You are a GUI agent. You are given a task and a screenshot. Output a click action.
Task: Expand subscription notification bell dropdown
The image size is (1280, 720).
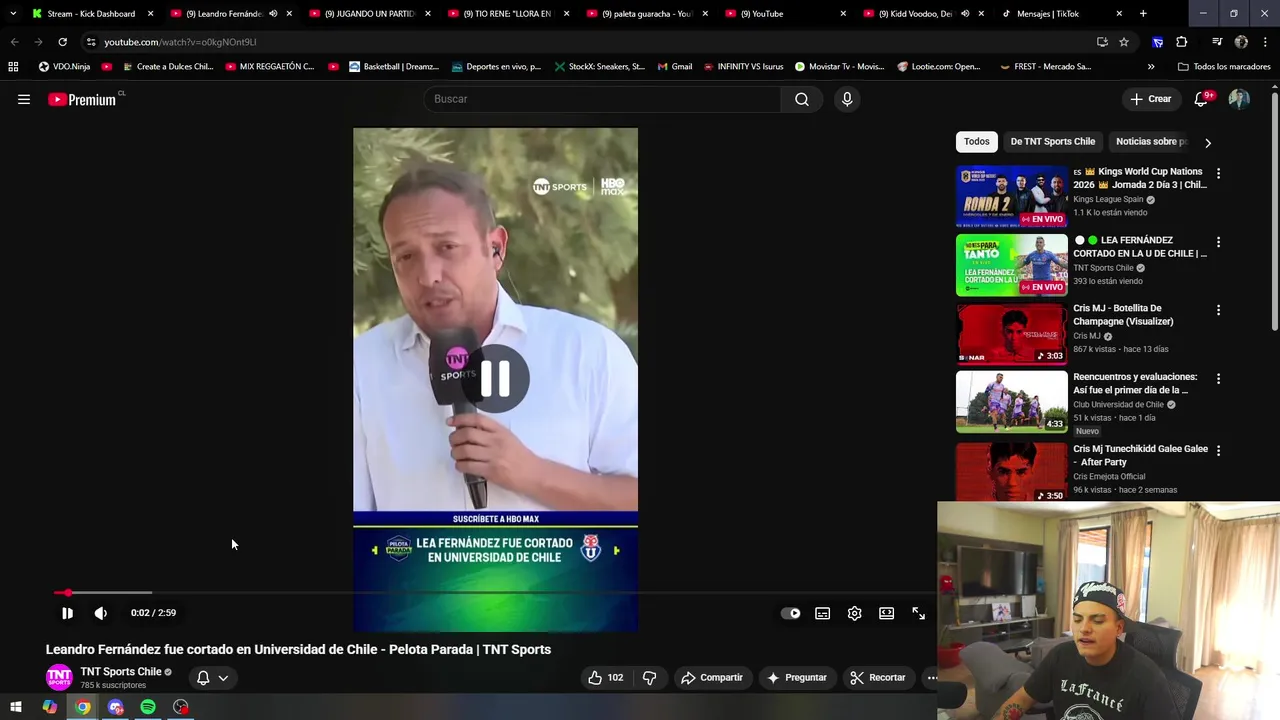pos(212,677)
